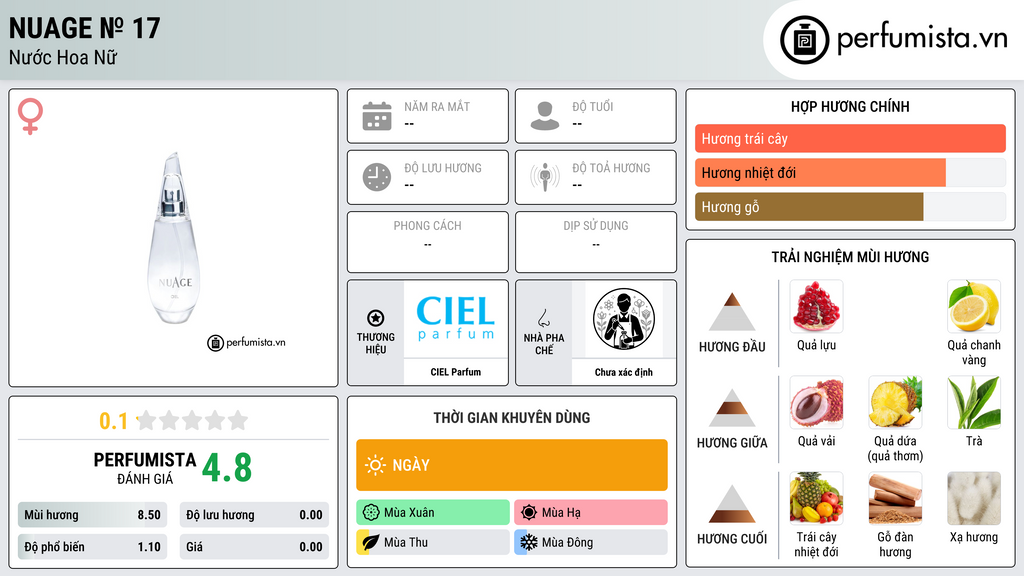Image resolution: width=1024 pixels, height=576 pixels.
Task: Open the Quả lựu pomegranate note image
Action: (816, 306)
